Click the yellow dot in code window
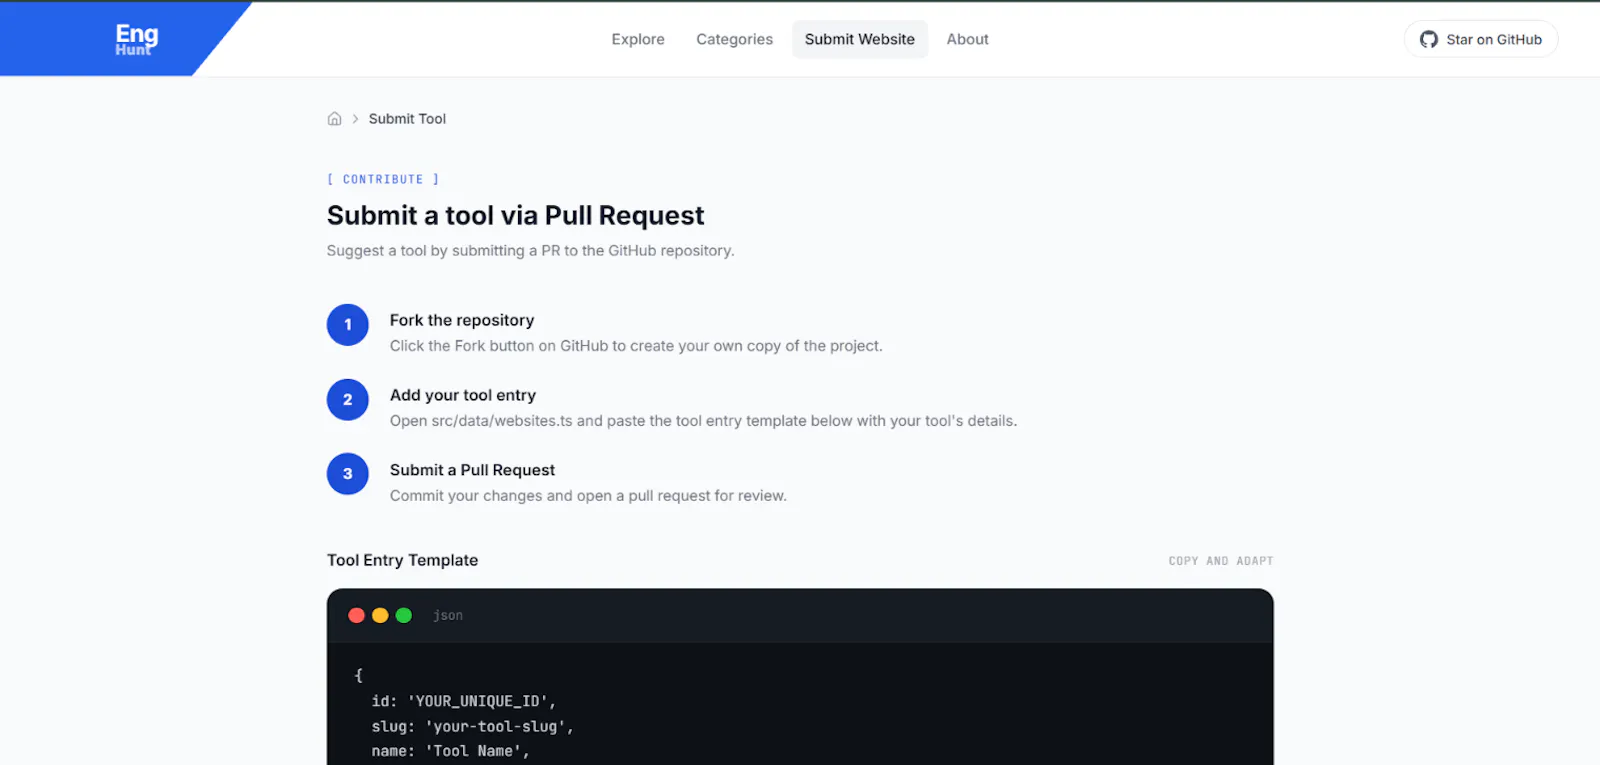 pyautogui.click(x=380, y=615)
